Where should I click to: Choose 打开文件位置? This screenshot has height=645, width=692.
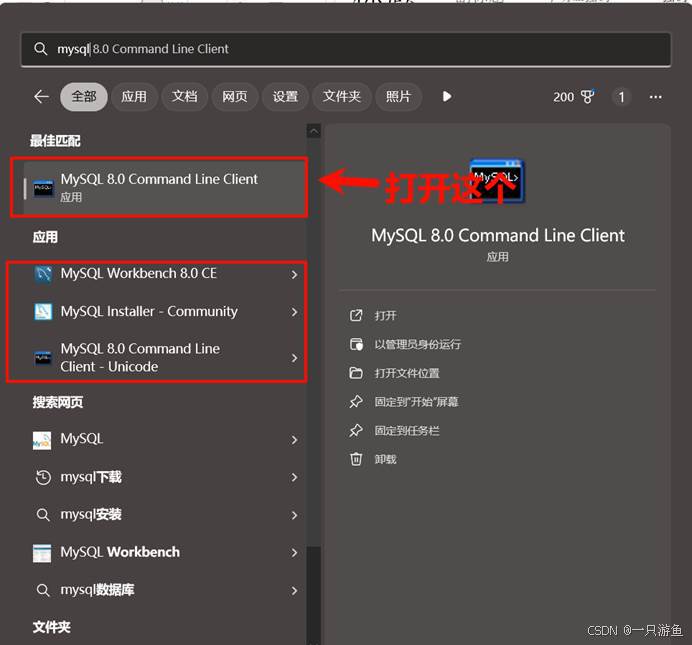(x=407, y=373)
